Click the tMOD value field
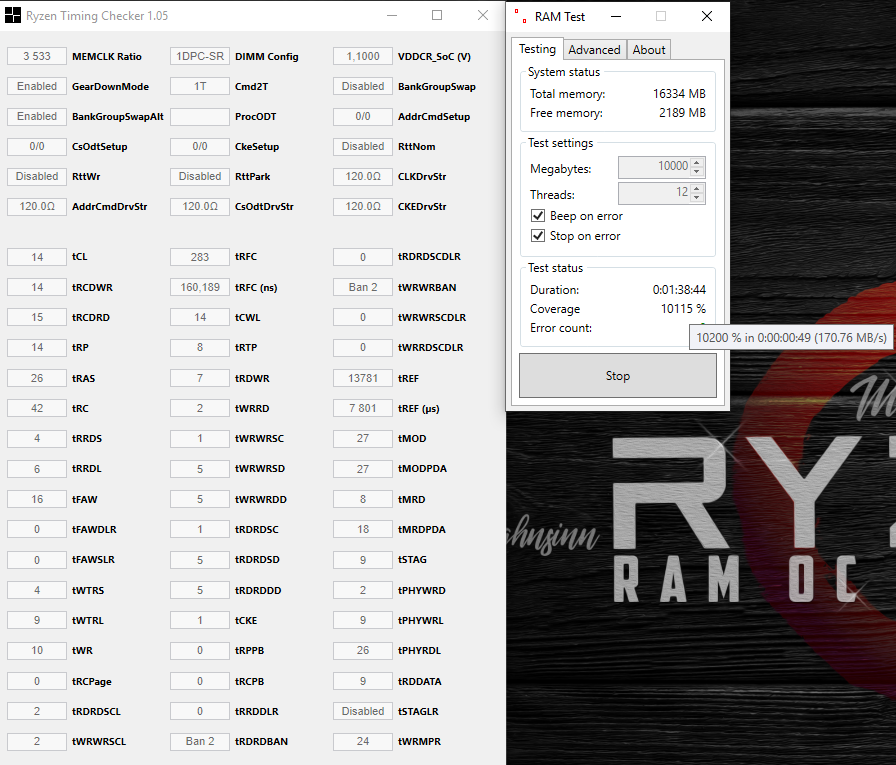The width and height of the screenshot is (896, 765). 363,438
